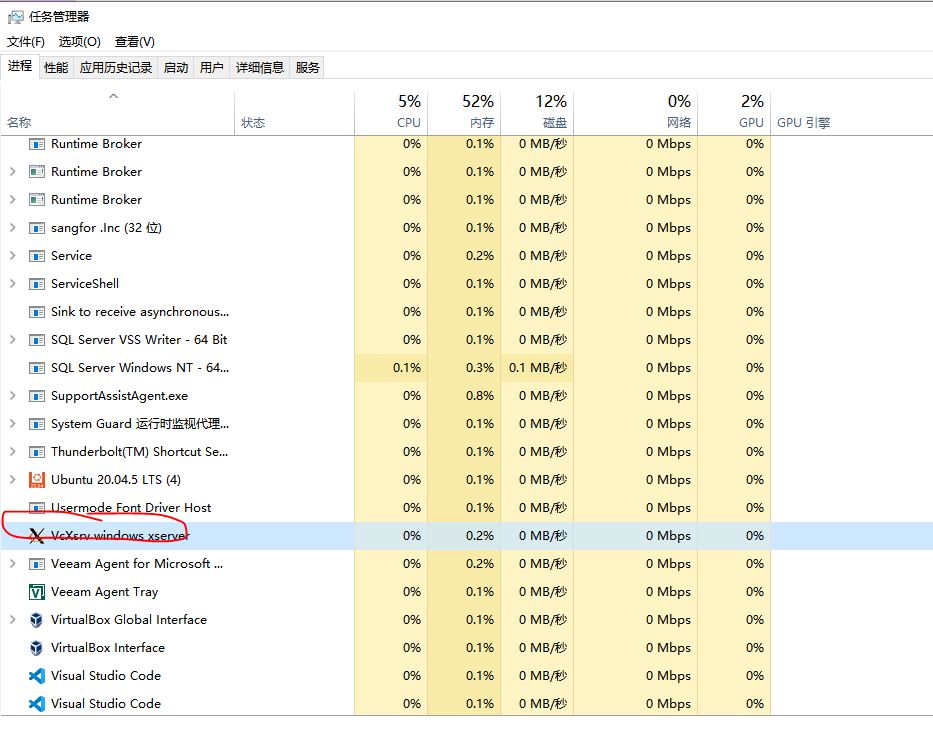Expand the VirtualBox Global Interface group

[x=12, y=619]
